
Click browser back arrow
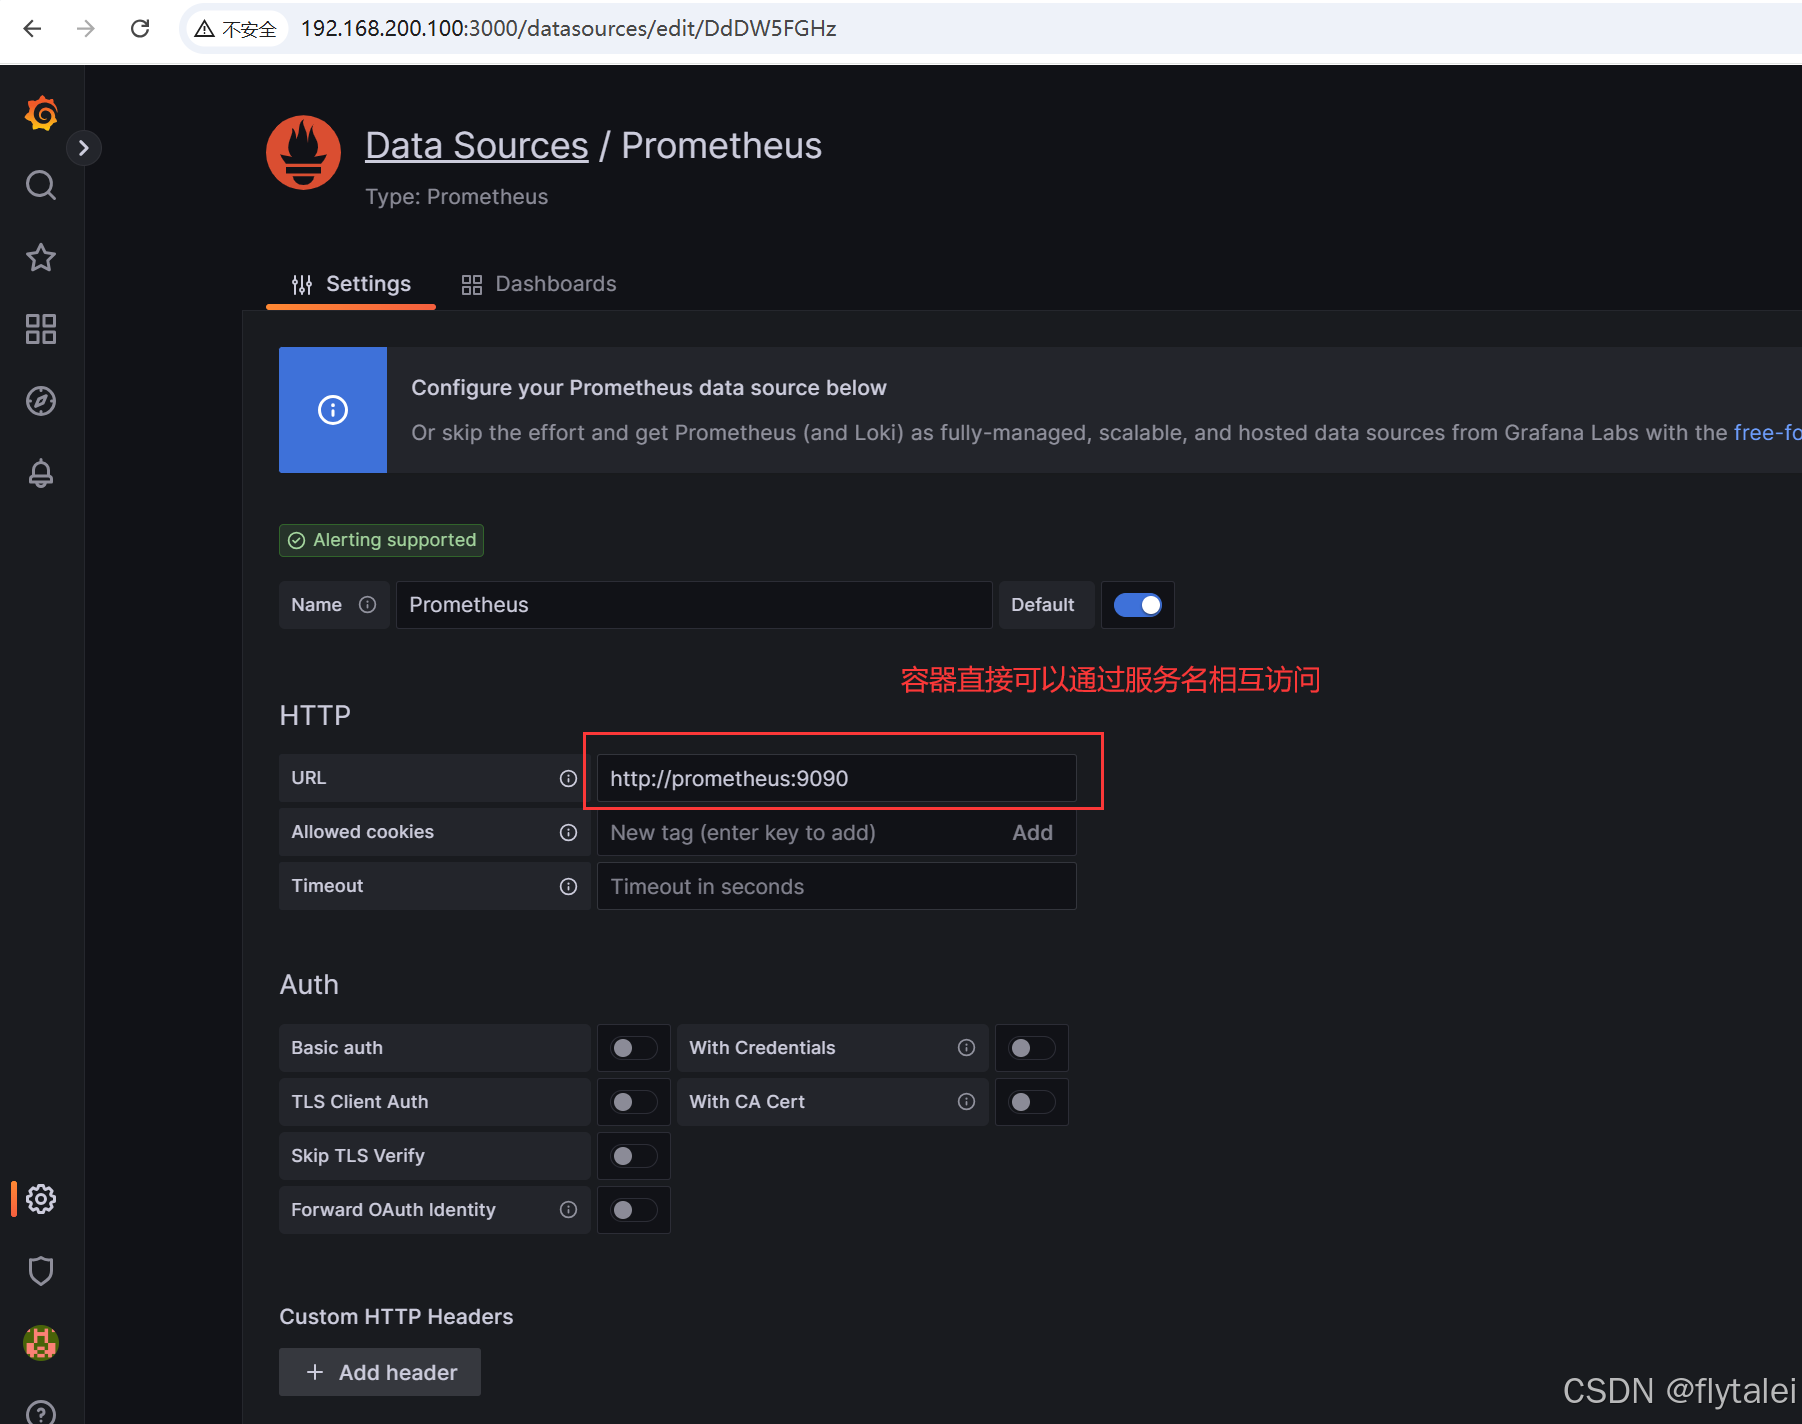point(32,28)
